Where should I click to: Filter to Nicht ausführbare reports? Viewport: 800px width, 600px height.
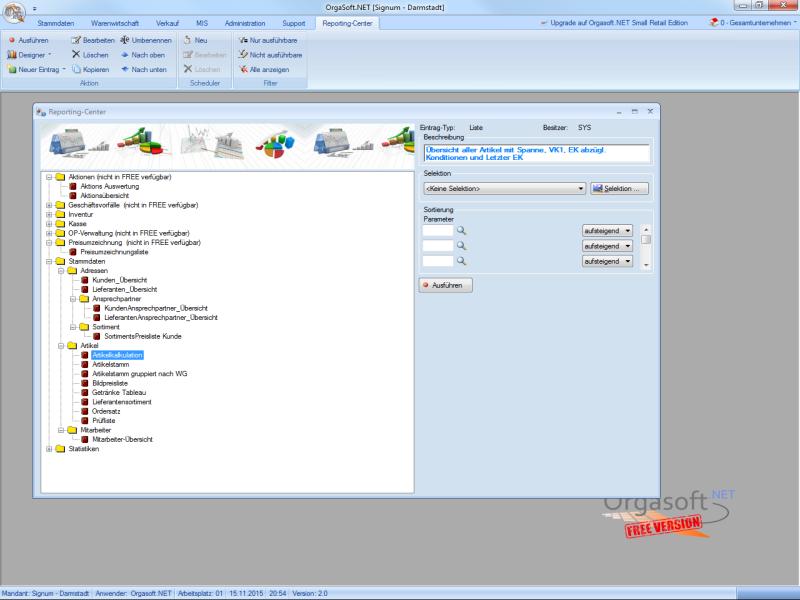click(242, 55)
